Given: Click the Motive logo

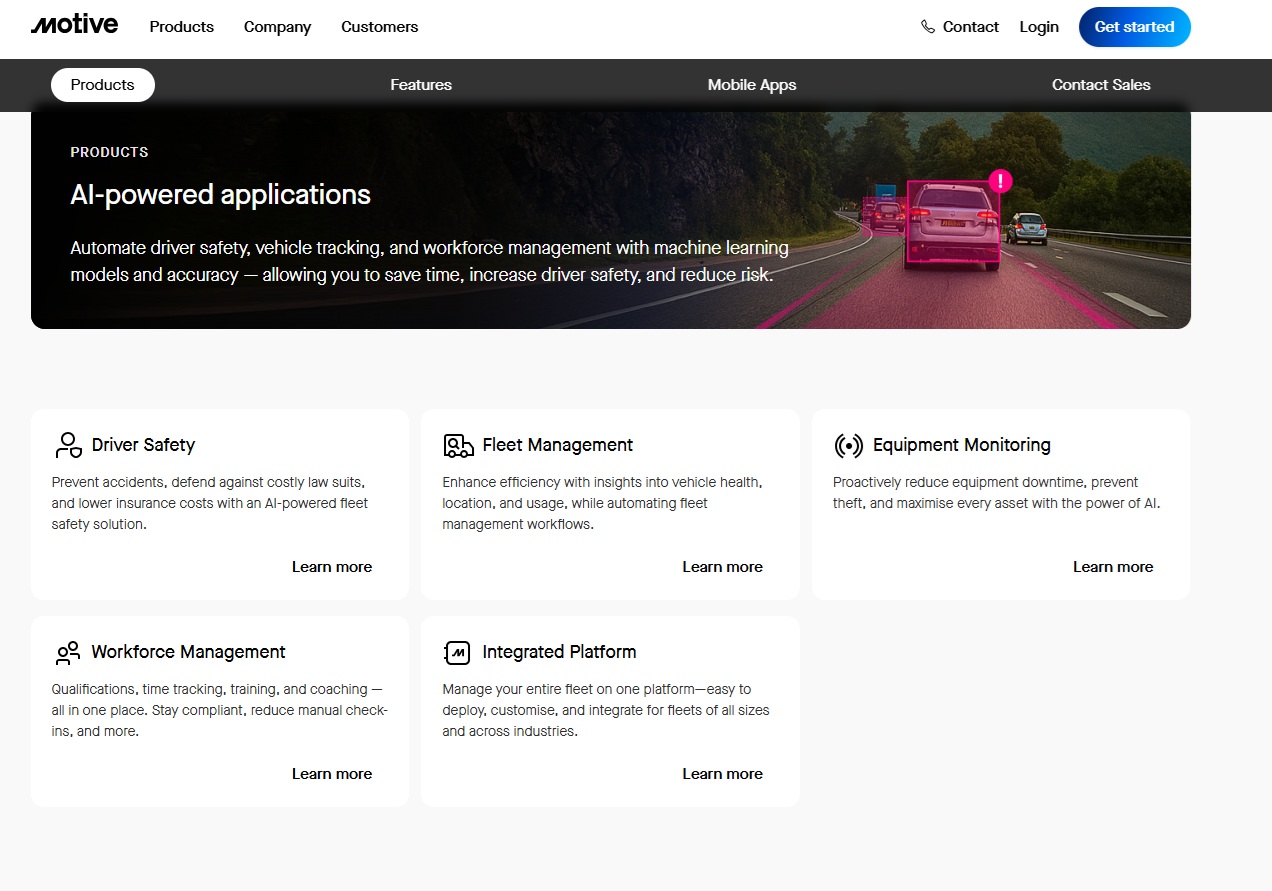Looking at the screenshot, I should pyautogui.click(x=74, y=26).
